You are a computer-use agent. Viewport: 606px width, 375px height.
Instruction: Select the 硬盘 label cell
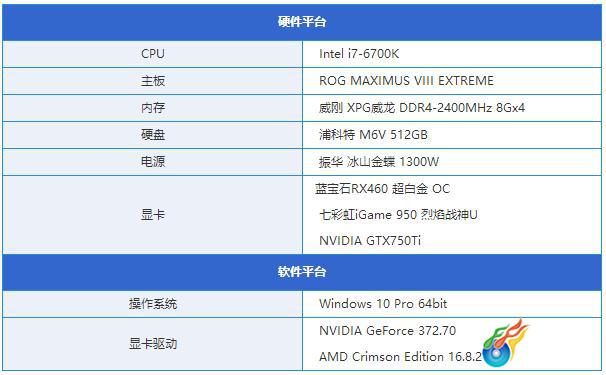[x=152, y=135]
